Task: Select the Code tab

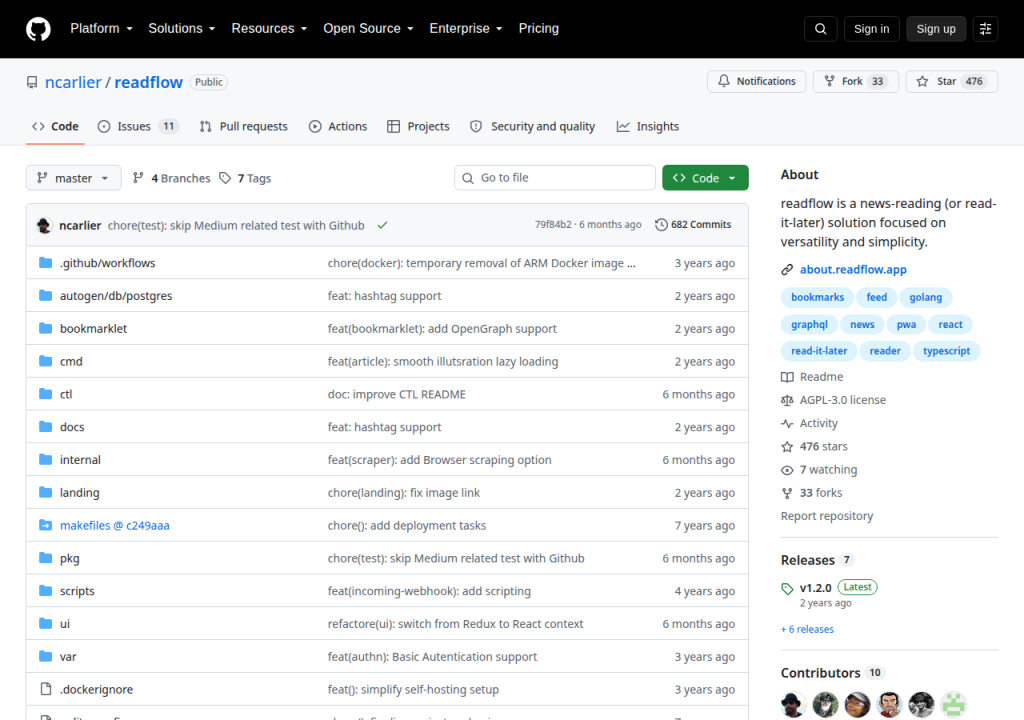Action: (x=56, y=127)
